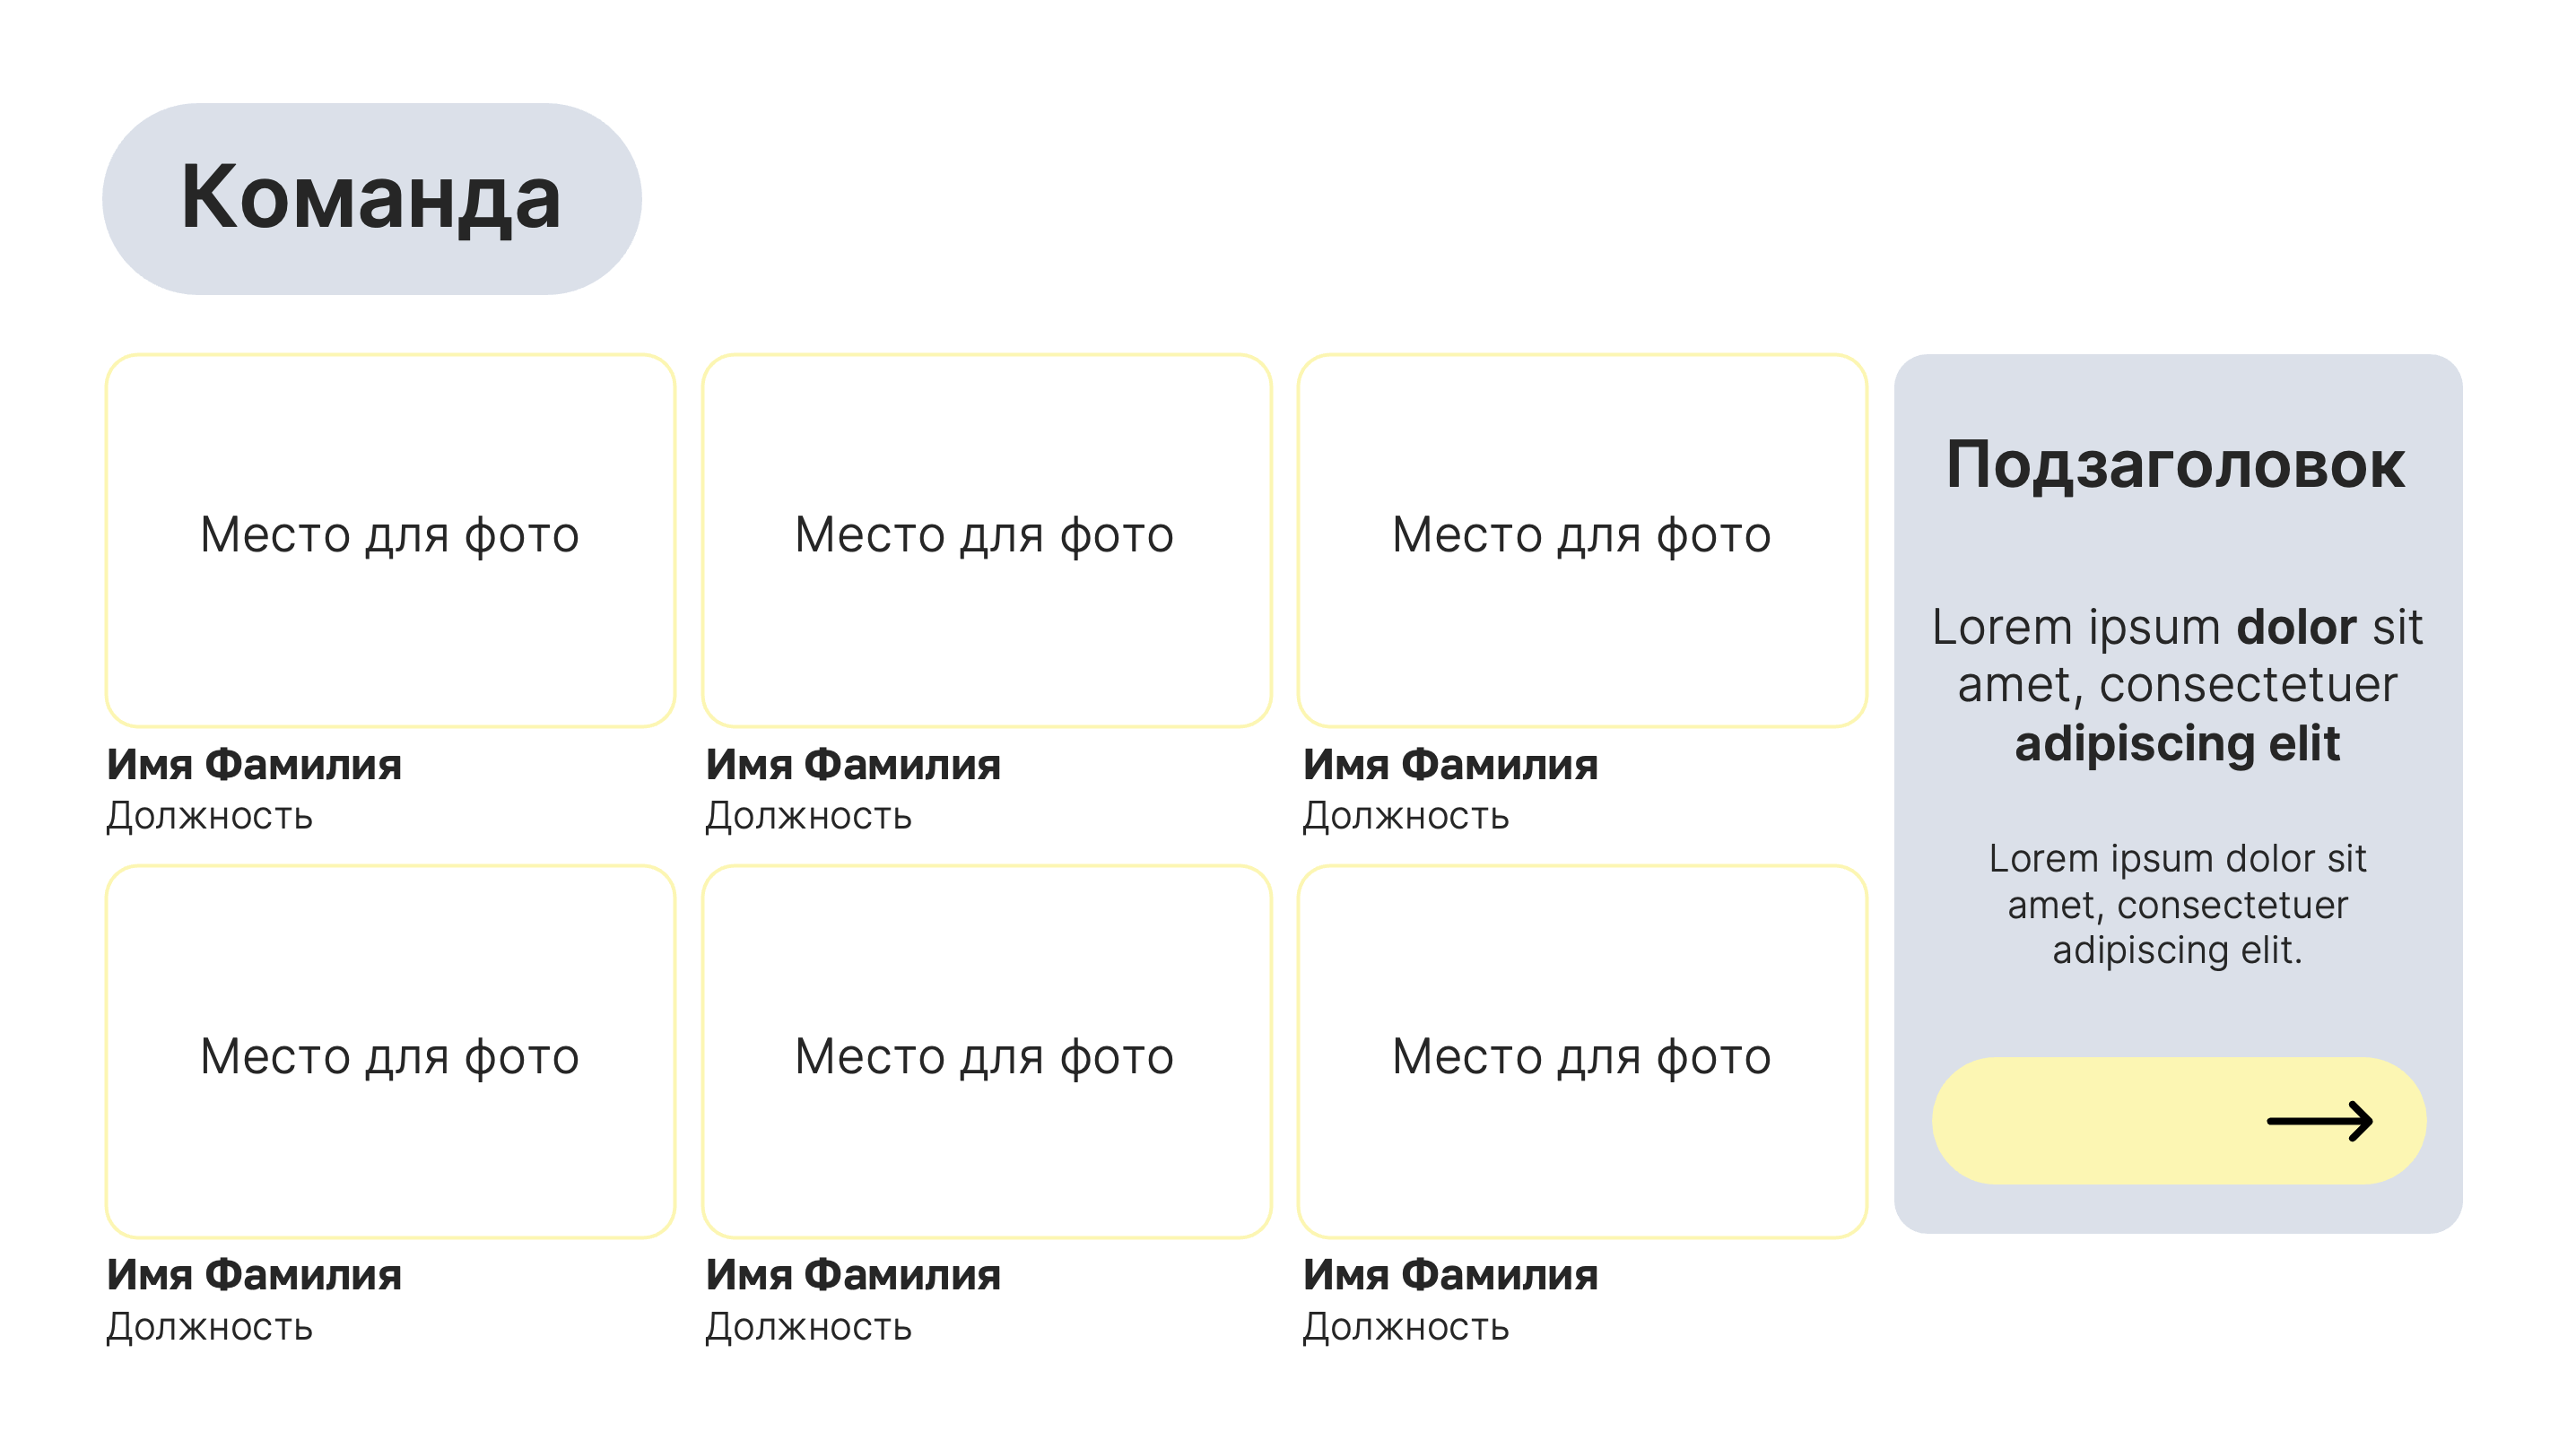Select the Команда title pill

[371, 198]
